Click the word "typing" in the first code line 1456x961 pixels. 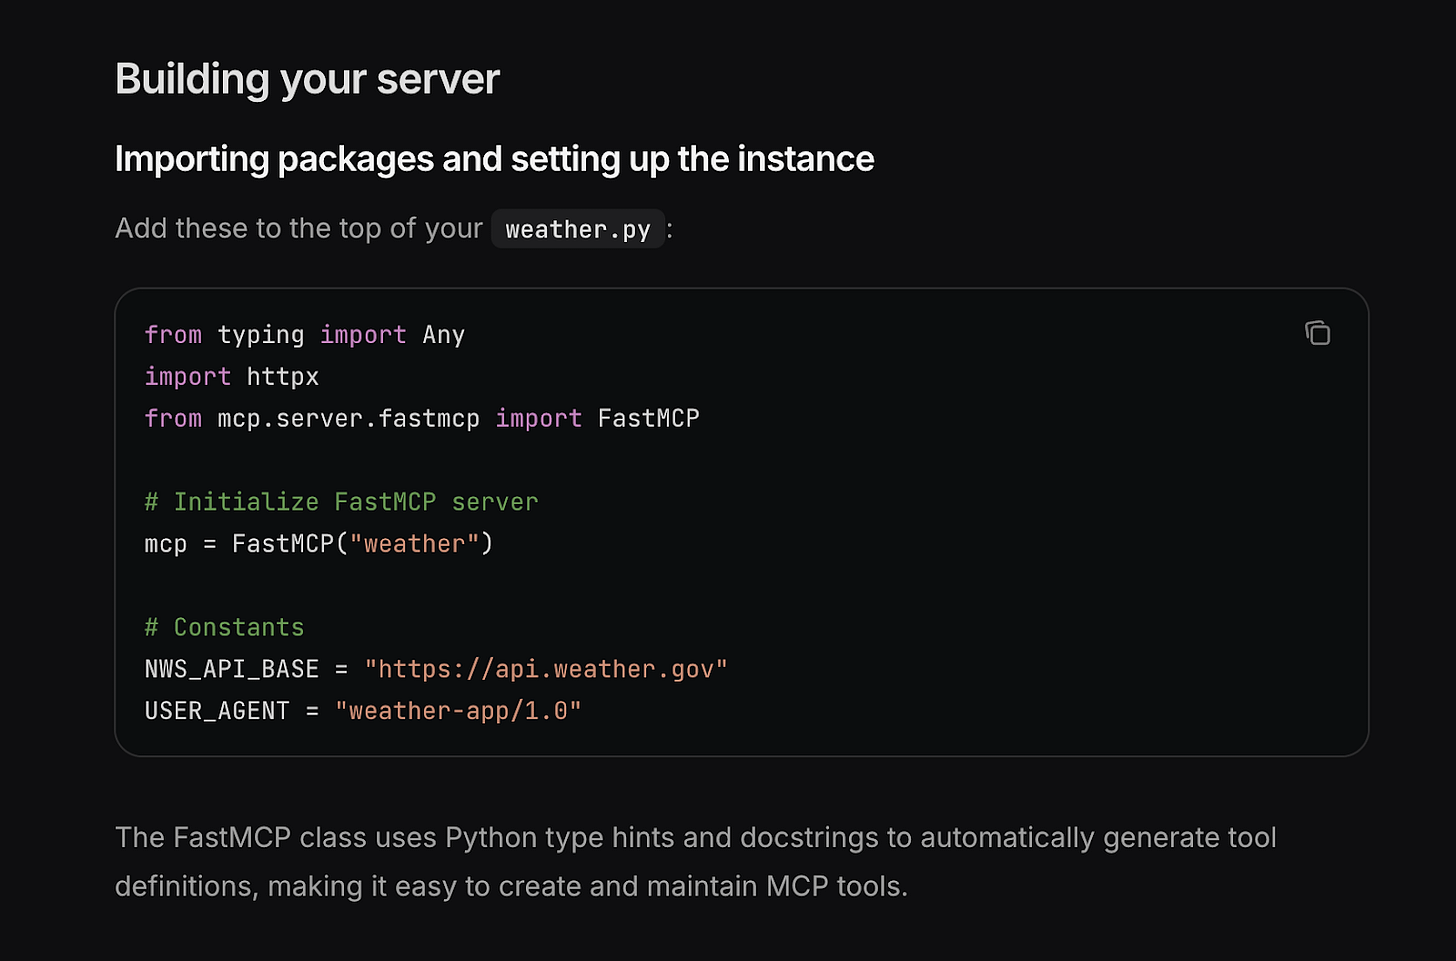pyautogui.click(x=260, y=334)
